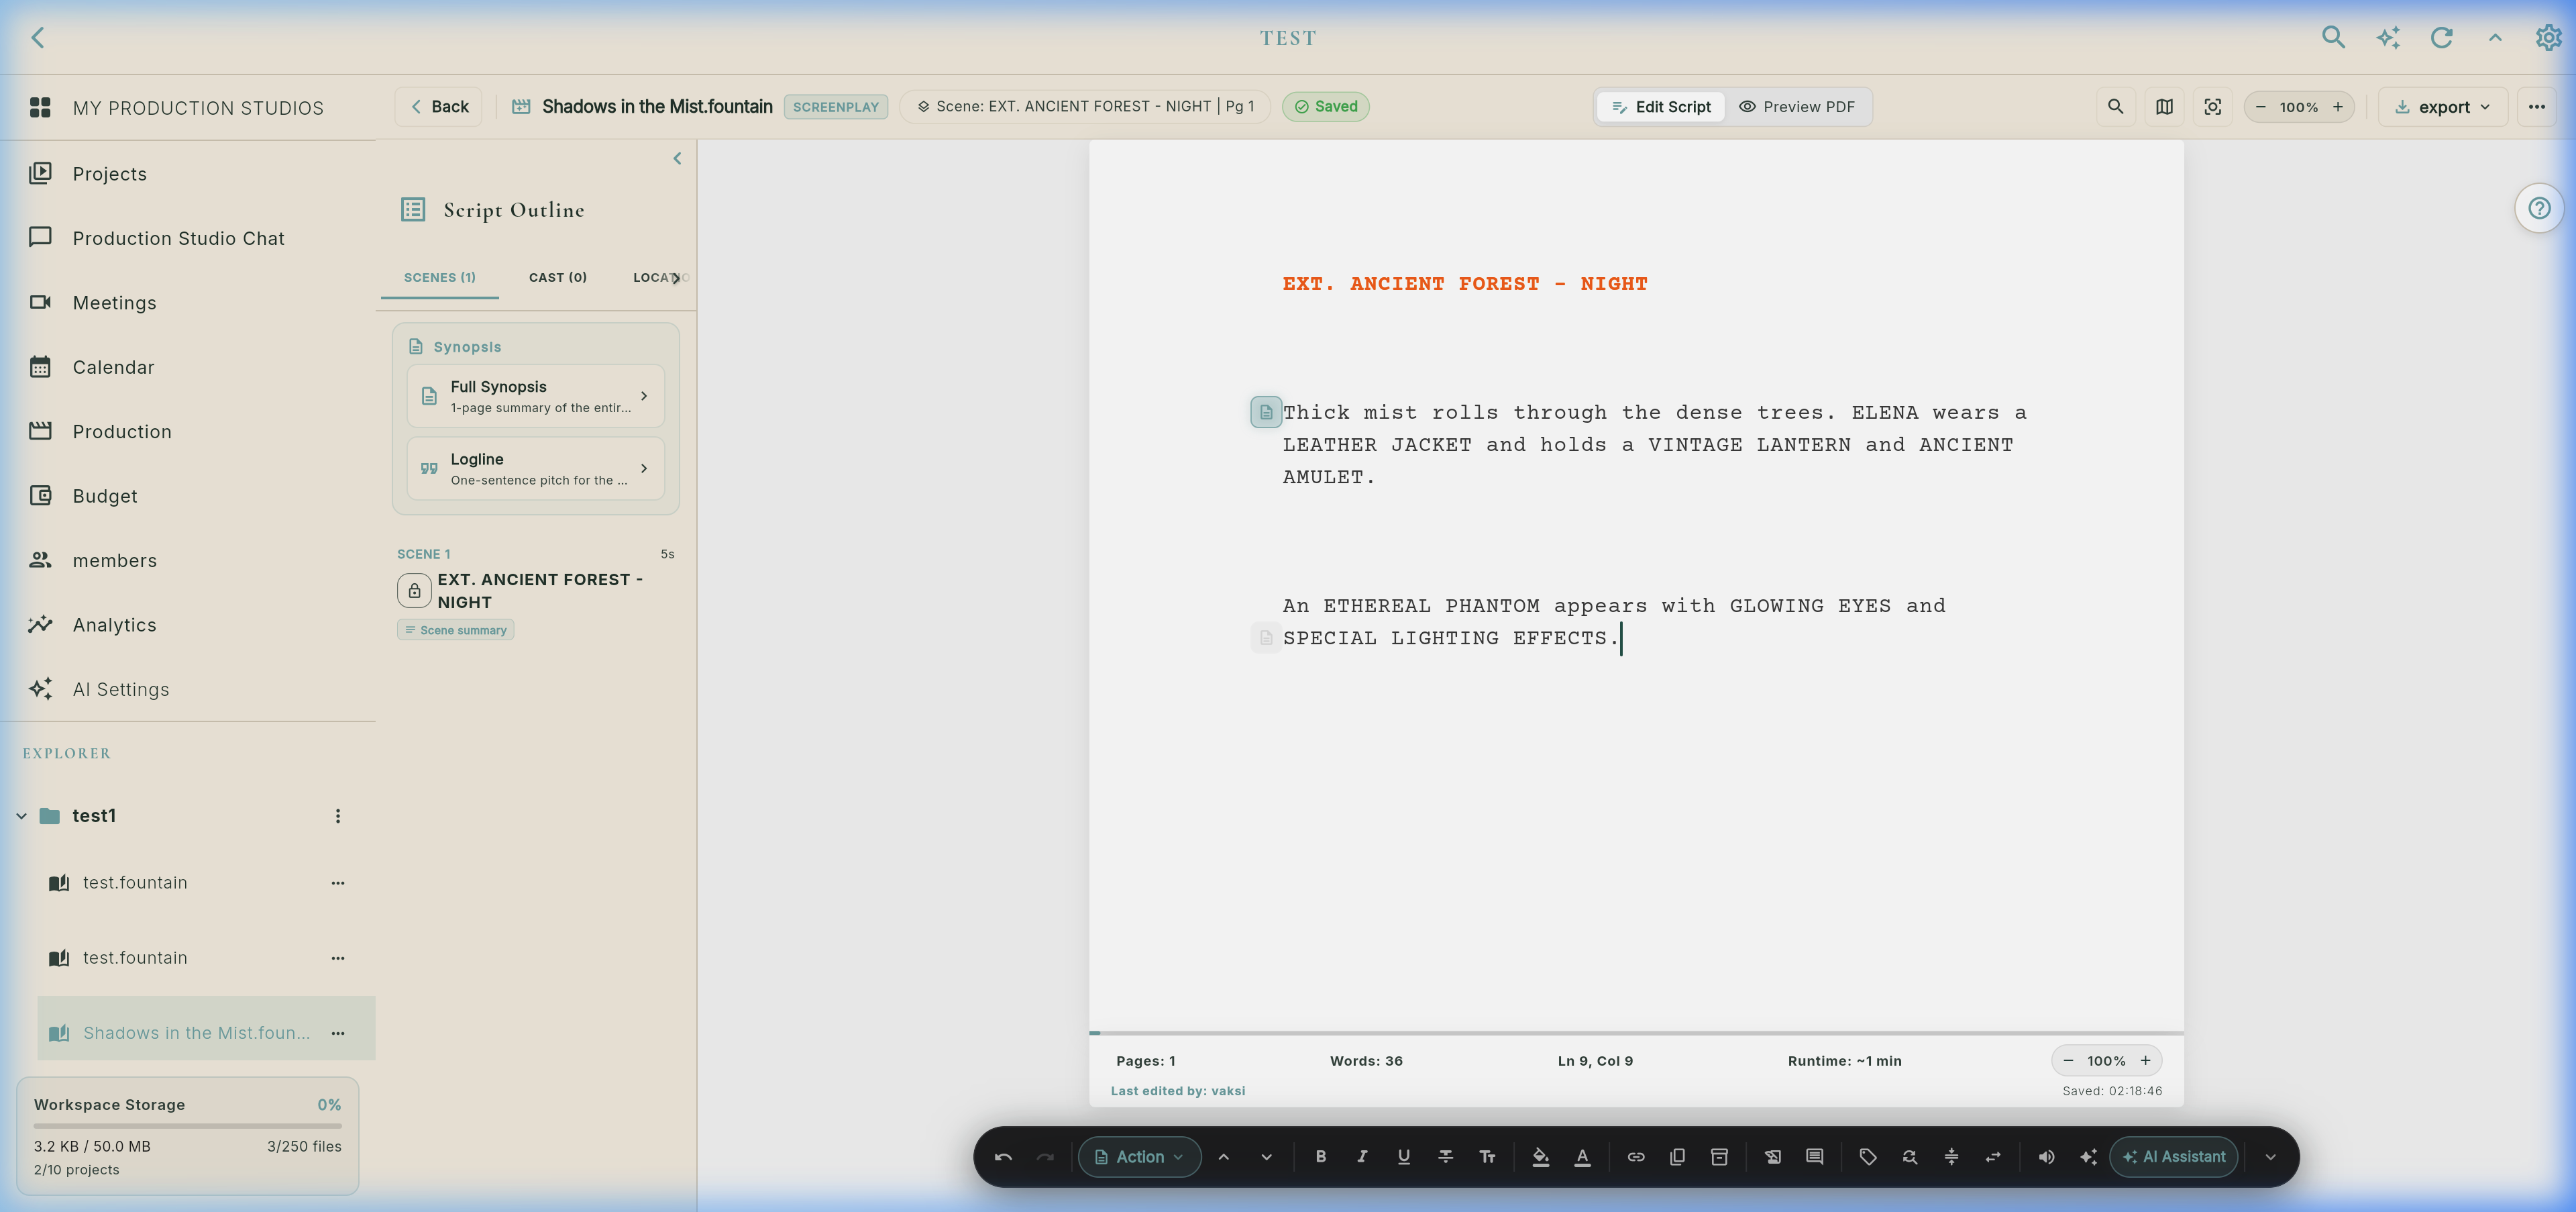Expand the Logline card
Viewport: 2576px width, 1212px height.
[536, 468]
